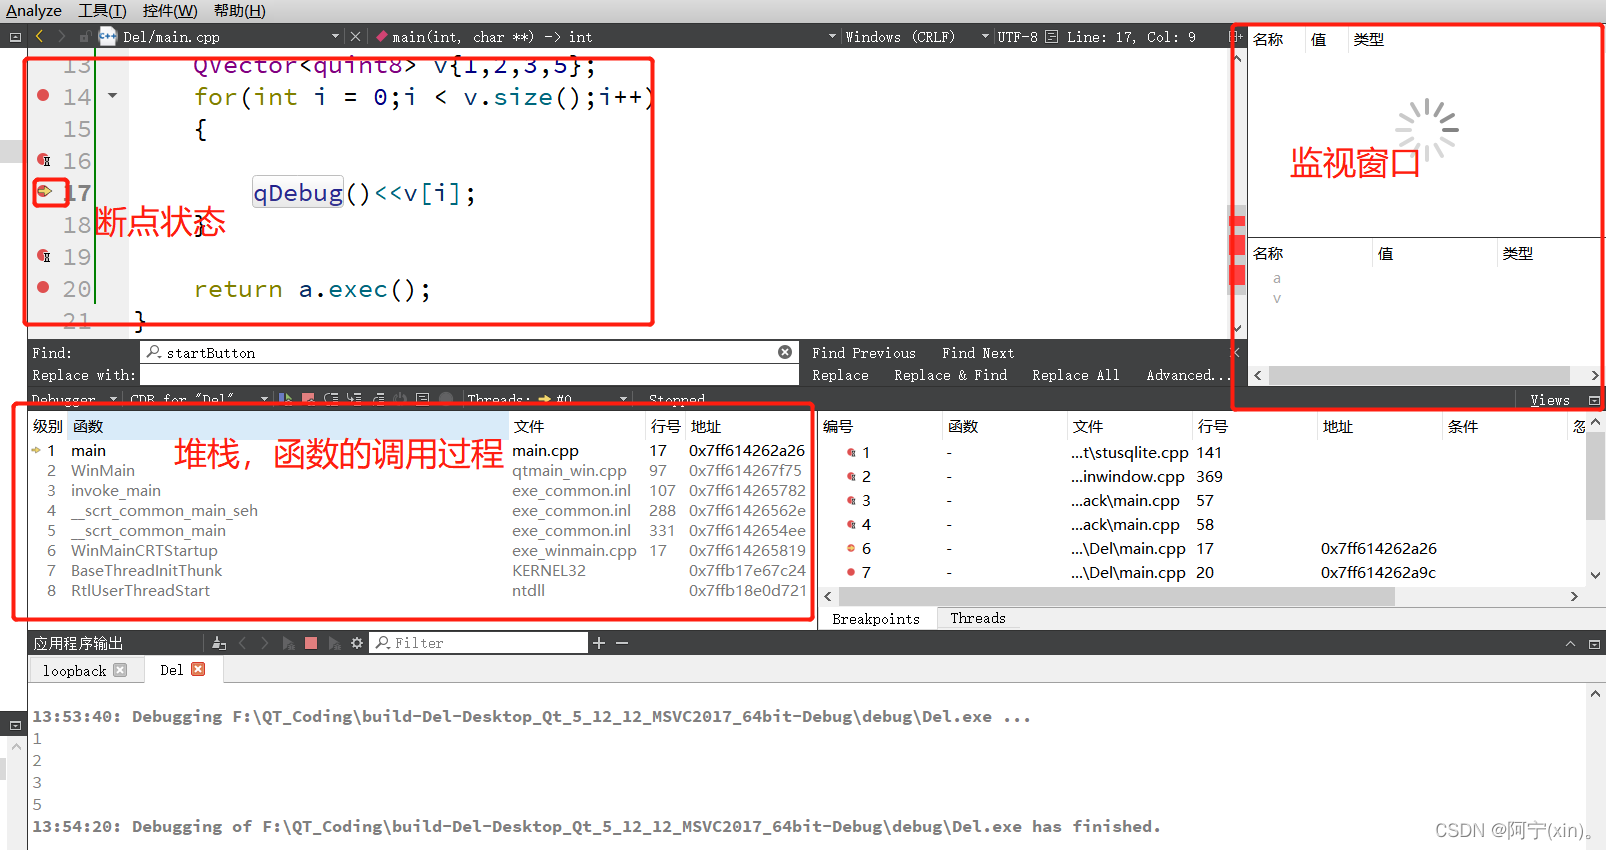This screenshot has height=850, width=1606.
Task: Toggle the breakpoint on line 20
Action: pos(43,287)
